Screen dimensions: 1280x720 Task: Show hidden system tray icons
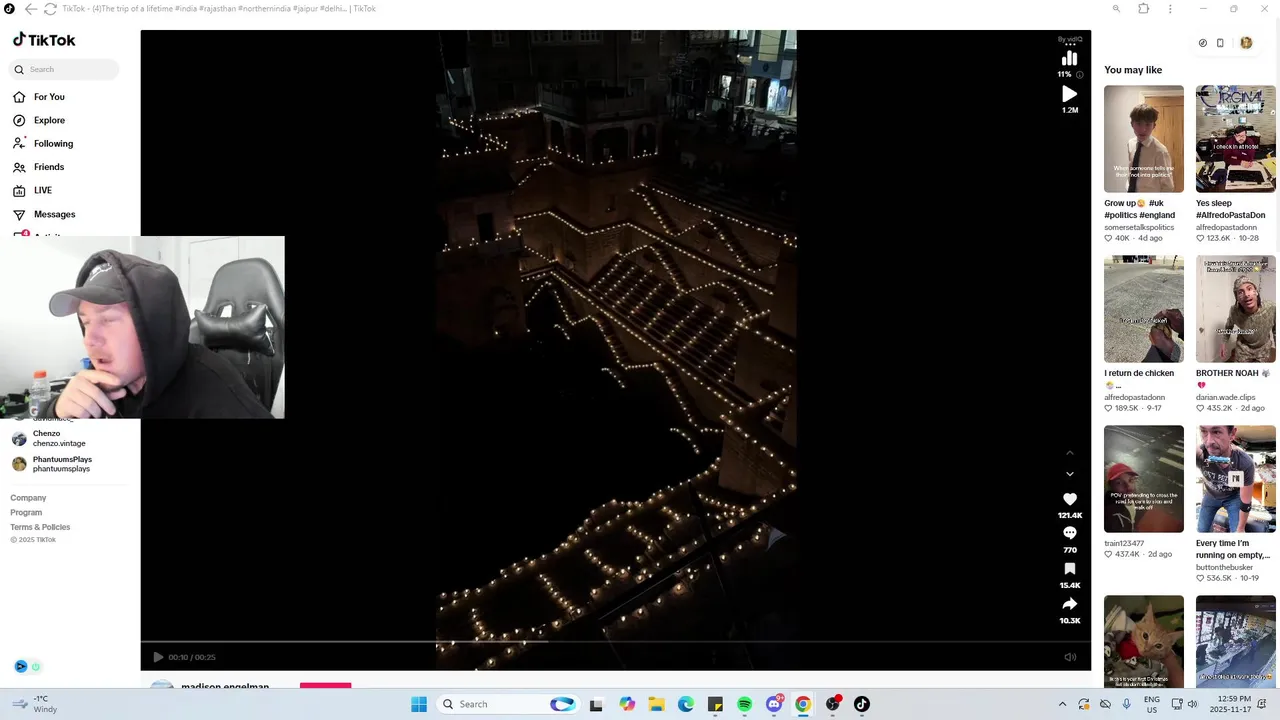coord(1062,704)
